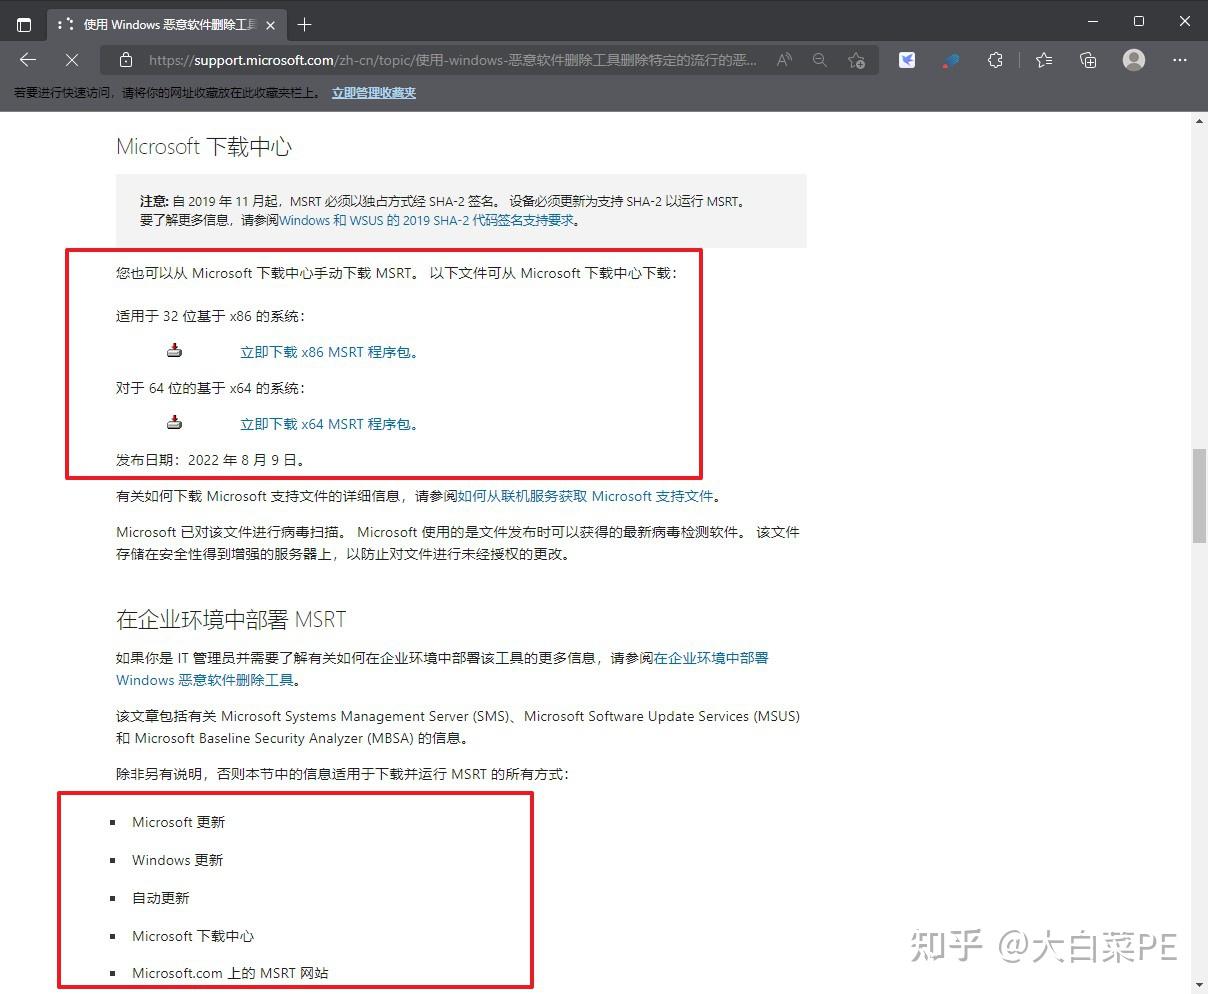Maximize the browser window
Image resolution: width=1208 pixels, height=994 pixels.
point(1138,21)
